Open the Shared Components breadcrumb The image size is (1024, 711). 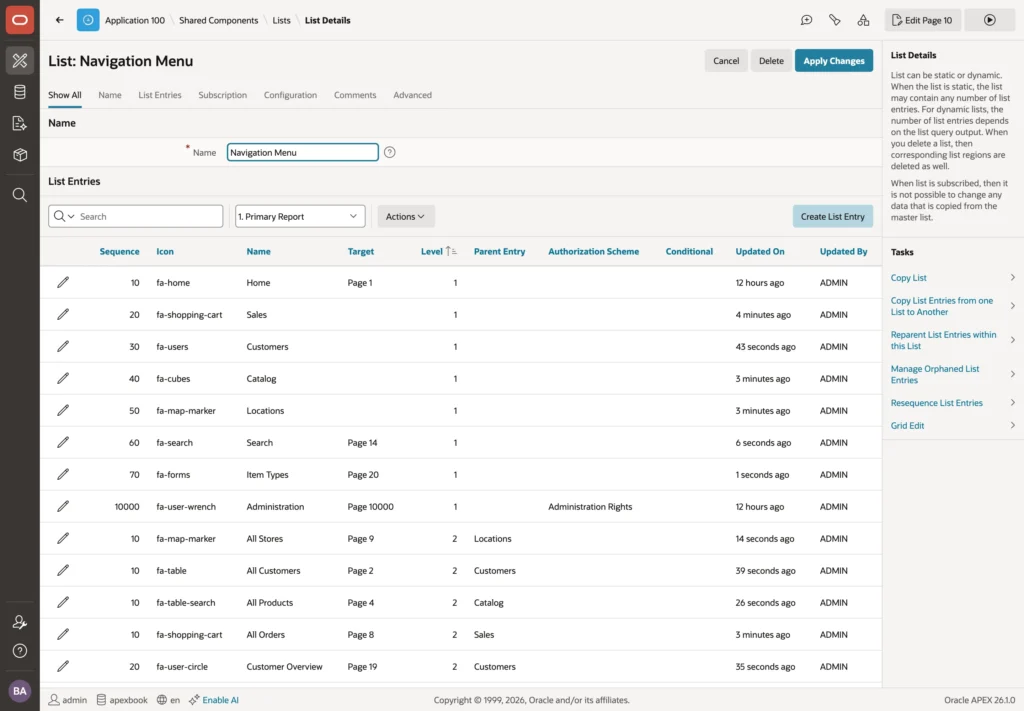coord(219,20)
